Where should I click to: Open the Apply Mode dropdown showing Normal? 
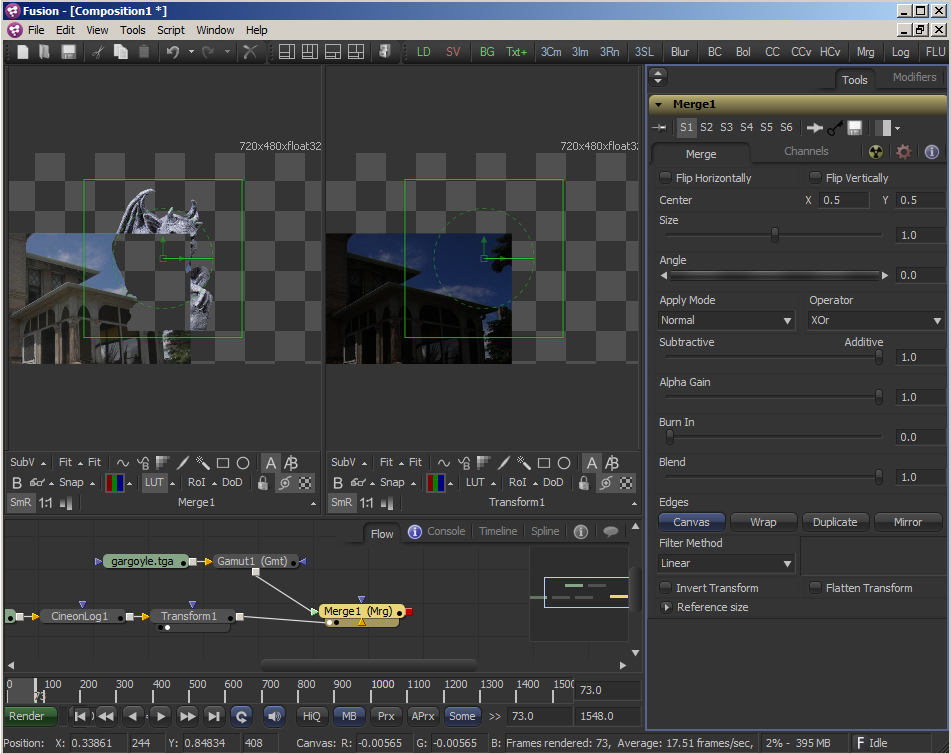point(727,321)
